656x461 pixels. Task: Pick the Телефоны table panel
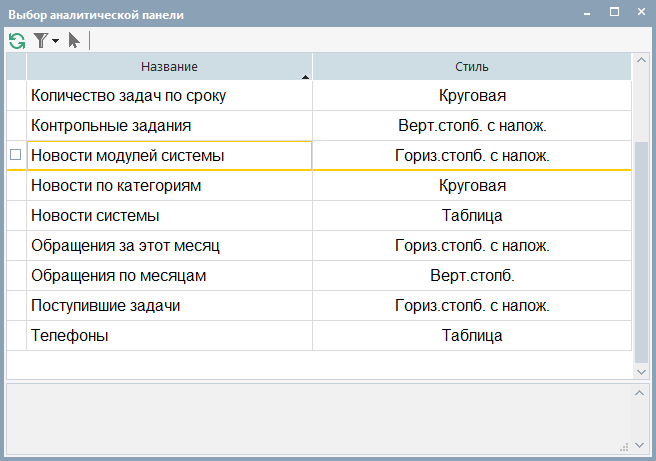click(318, 336)
